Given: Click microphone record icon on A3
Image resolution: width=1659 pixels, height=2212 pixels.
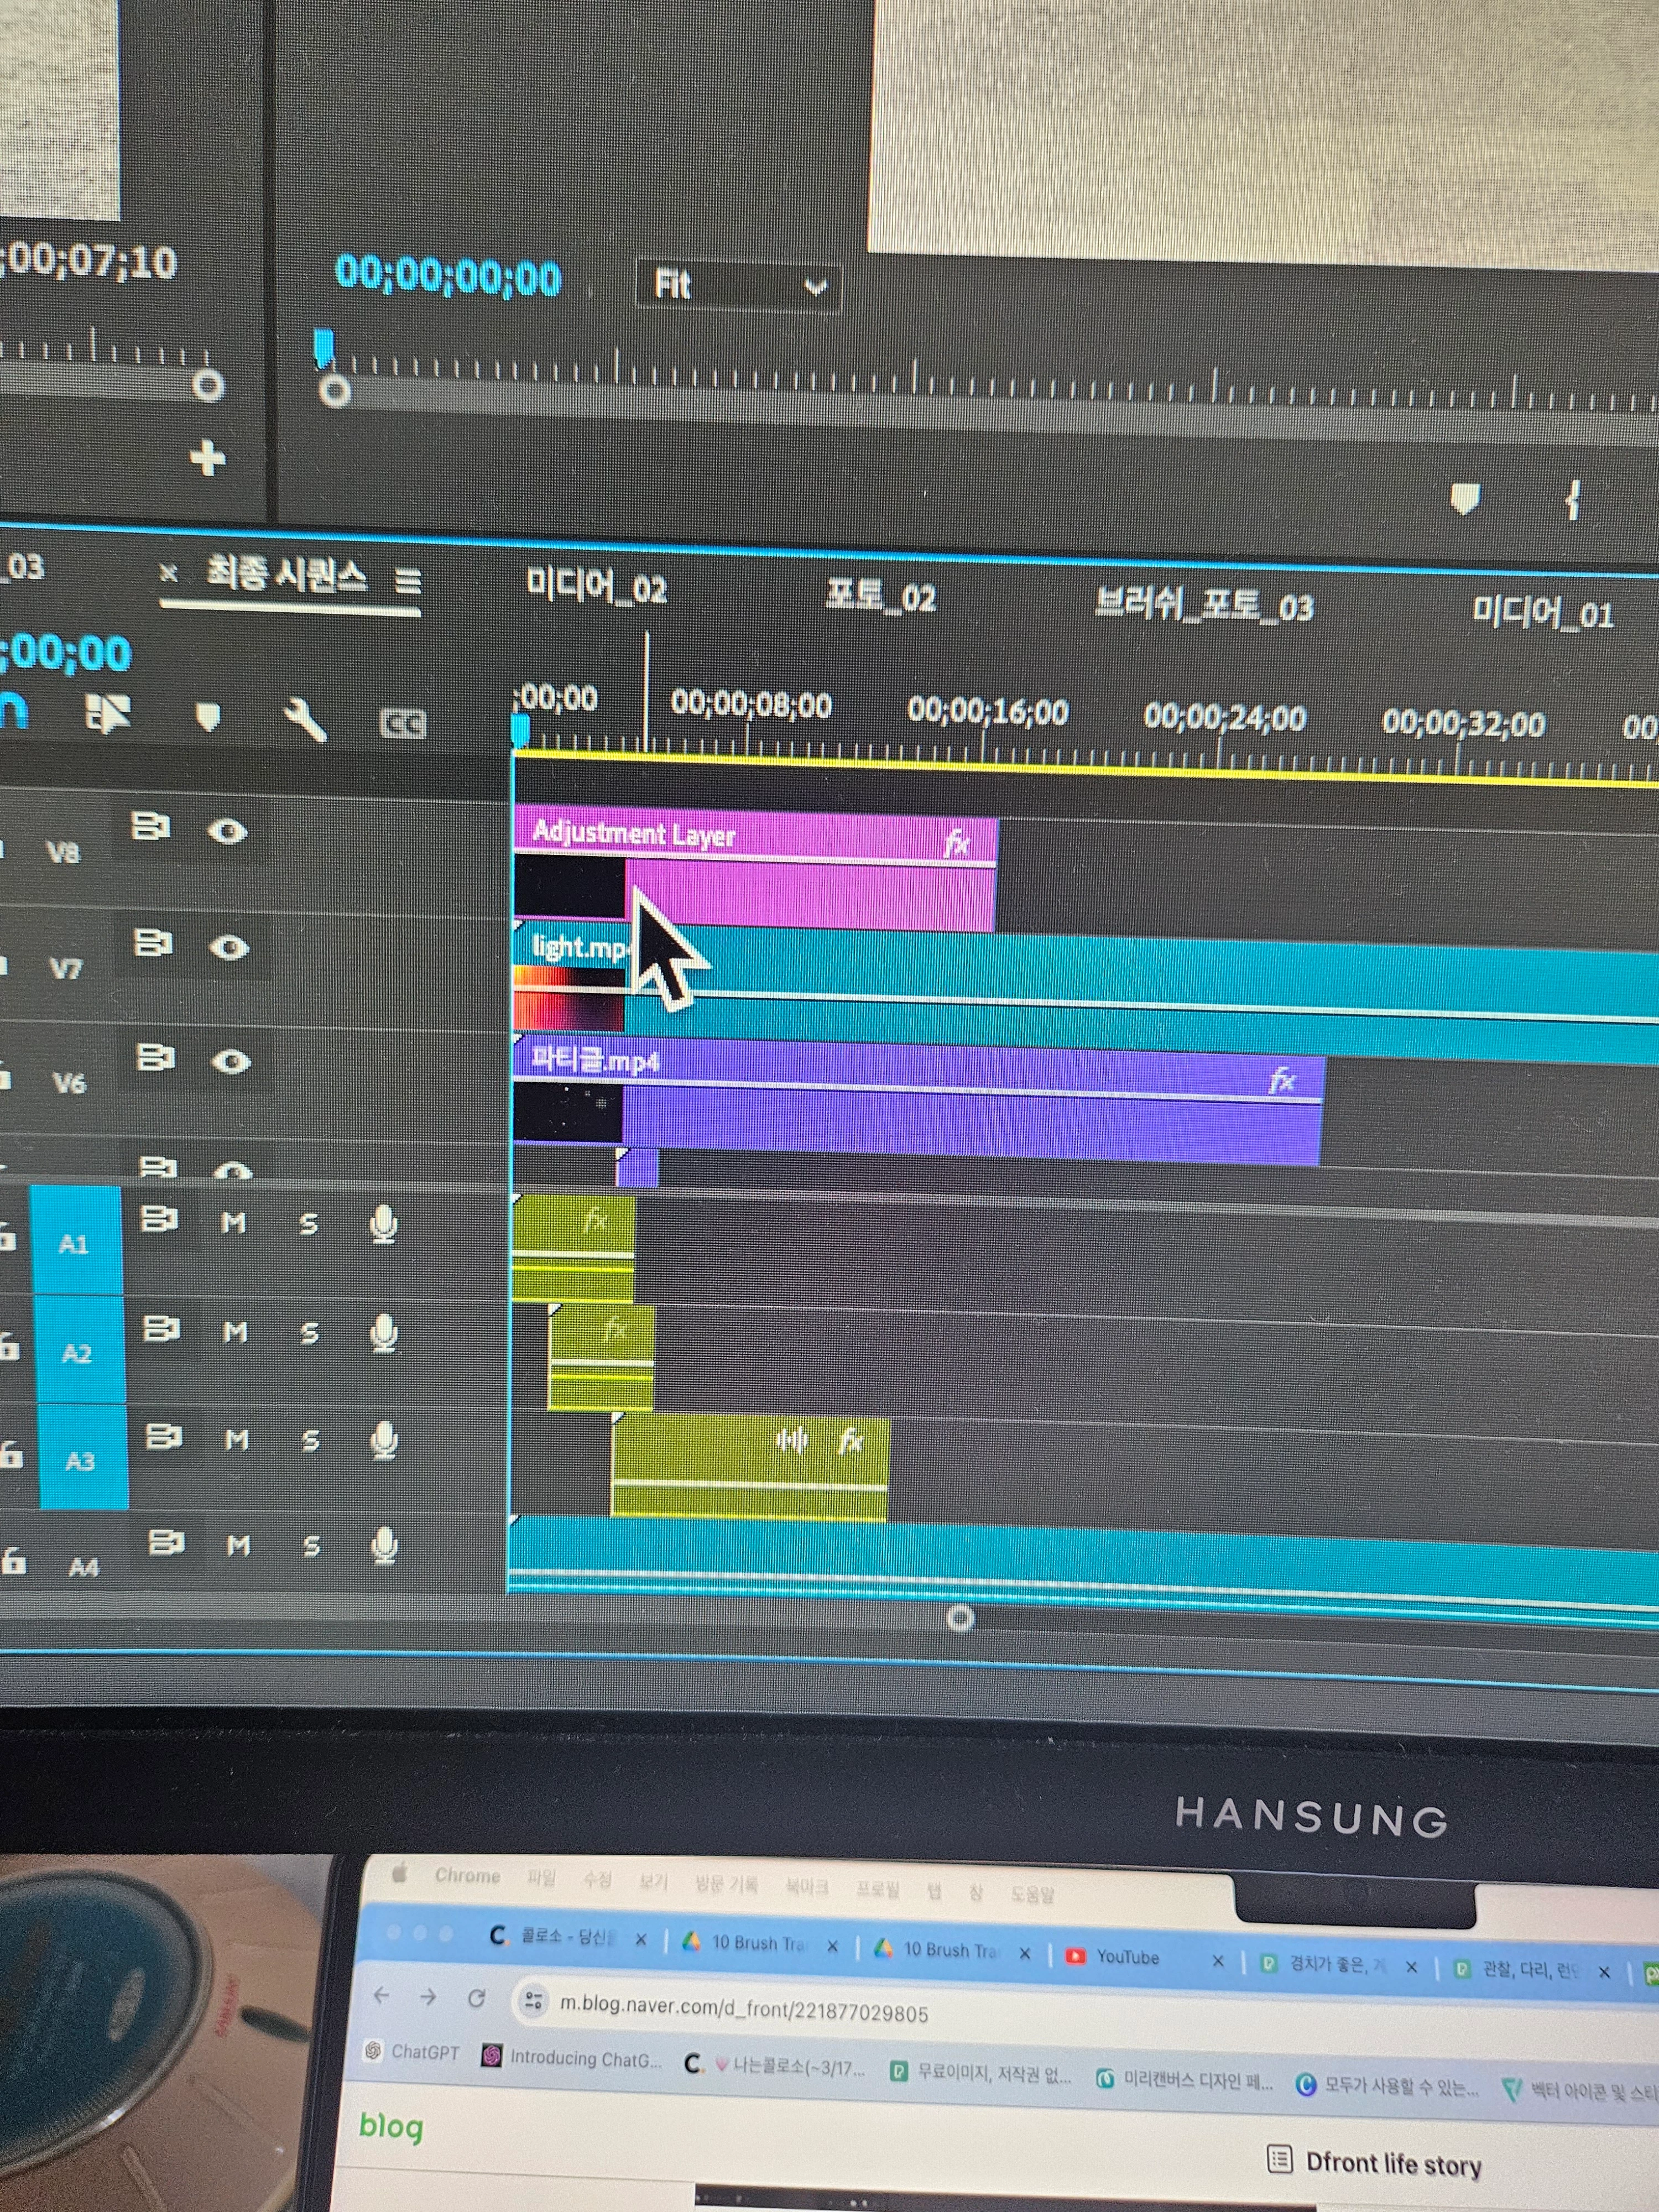Looking at the screenshot, I should point(384,1440).
